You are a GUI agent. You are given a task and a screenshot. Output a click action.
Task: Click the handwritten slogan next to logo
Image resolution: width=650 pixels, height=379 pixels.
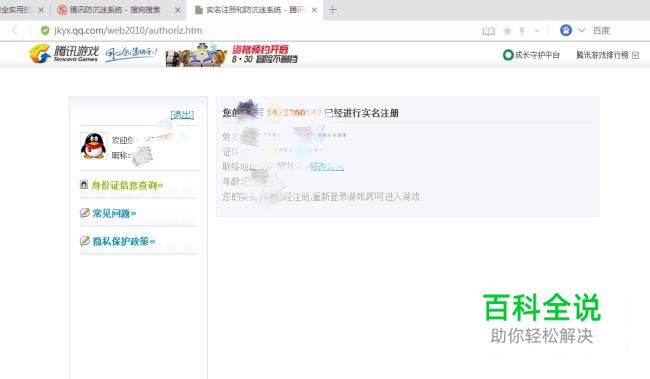pos(131,54)
